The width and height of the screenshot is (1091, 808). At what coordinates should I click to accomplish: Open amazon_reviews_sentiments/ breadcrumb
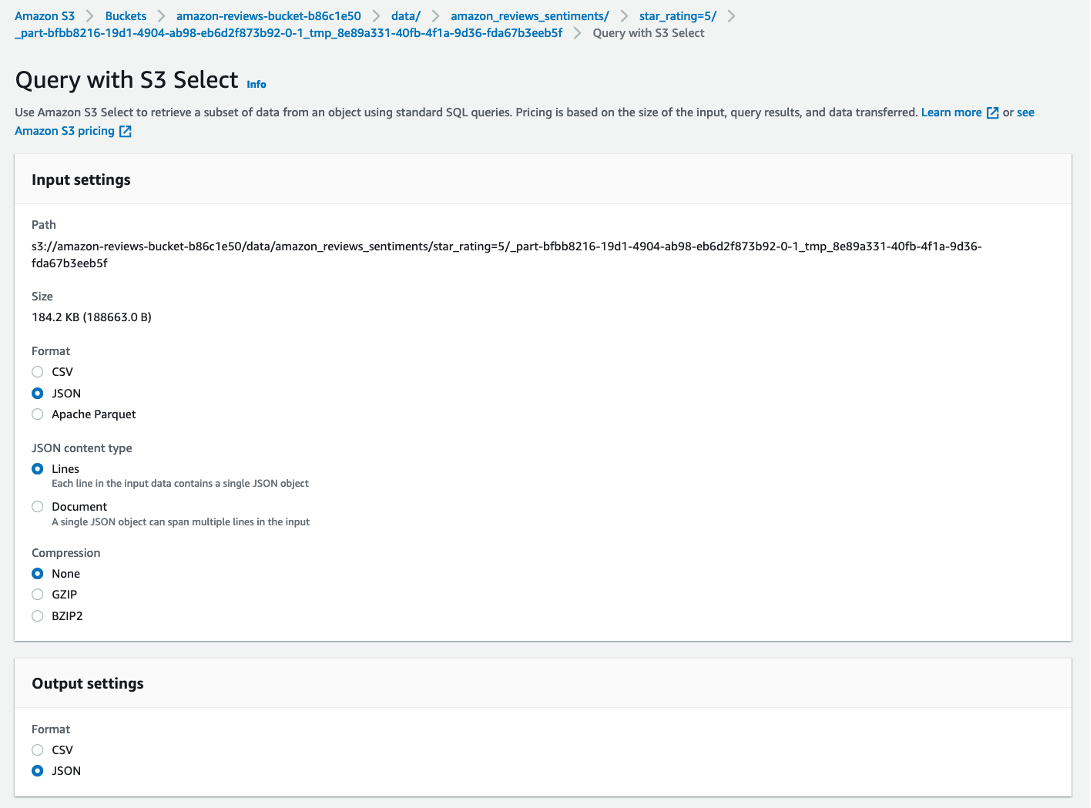(x=529, y=16)
